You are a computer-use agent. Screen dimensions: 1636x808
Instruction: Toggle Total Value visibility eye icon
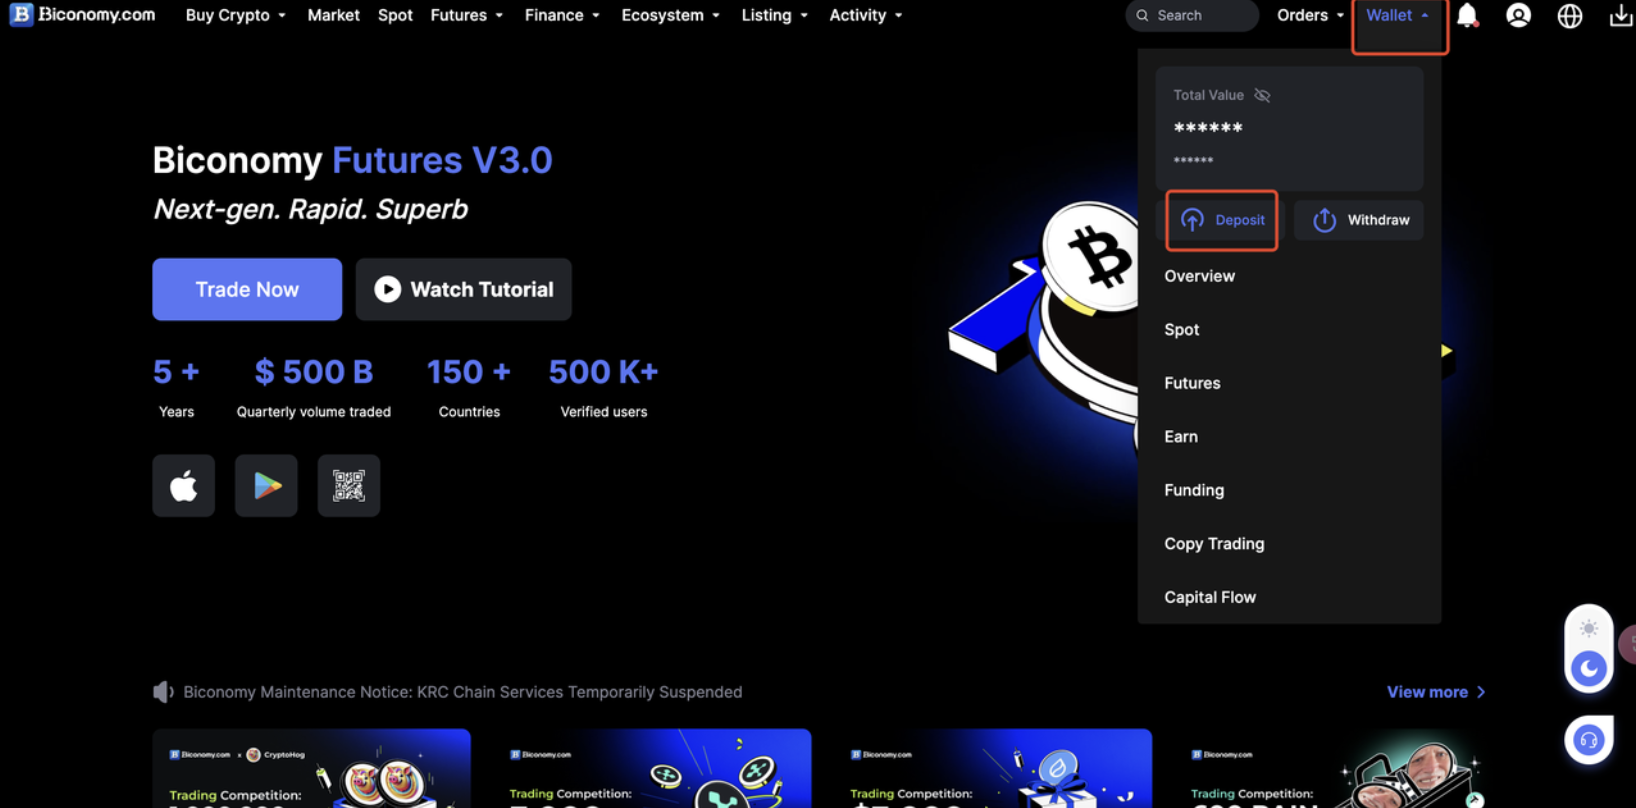1262,95
